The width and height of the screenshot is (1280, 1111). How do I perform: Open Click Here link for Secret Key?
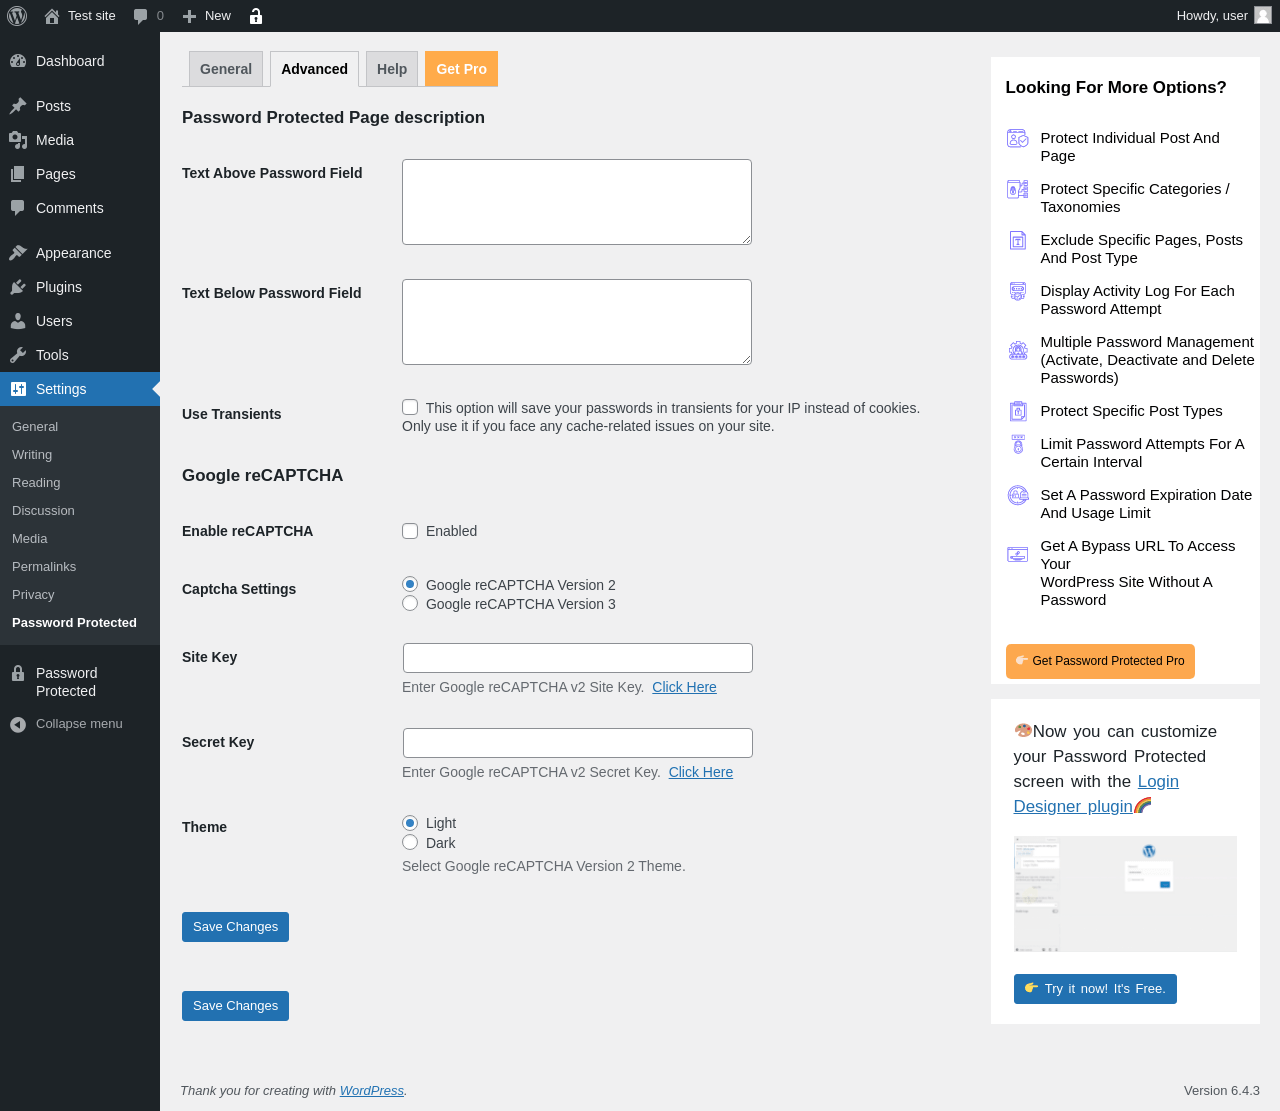coord(701,772)
